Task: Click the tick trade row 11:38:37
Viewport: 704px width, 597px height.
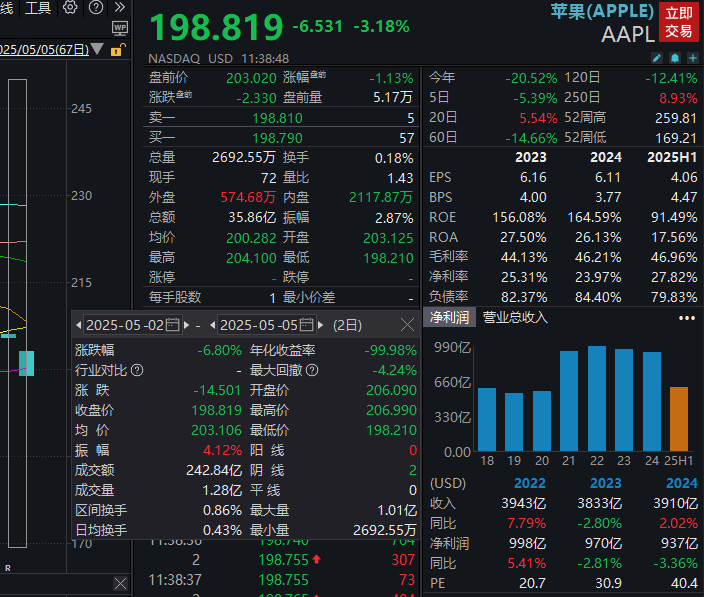Action: click(282, 580)
